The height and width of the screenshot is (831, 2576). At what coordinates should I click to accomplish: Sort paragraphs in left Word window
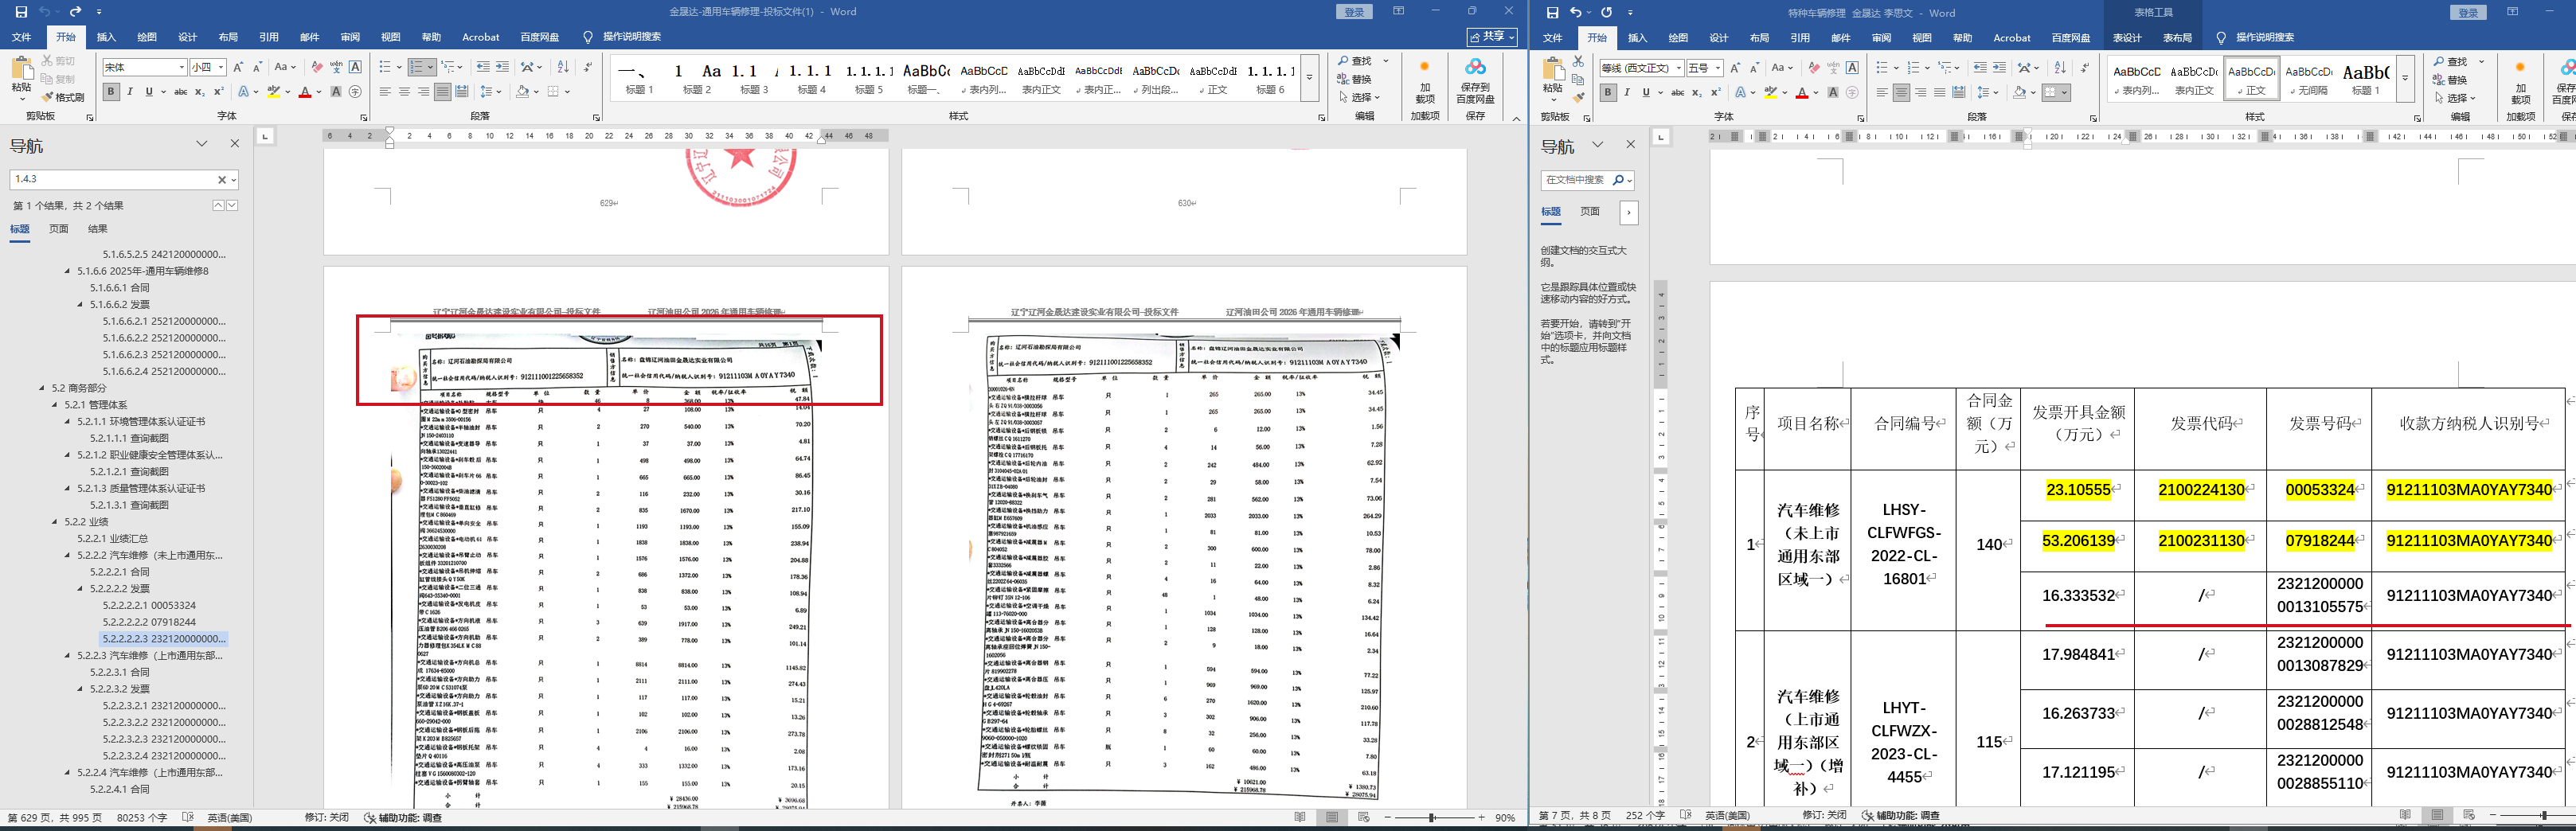coord(563,67)
